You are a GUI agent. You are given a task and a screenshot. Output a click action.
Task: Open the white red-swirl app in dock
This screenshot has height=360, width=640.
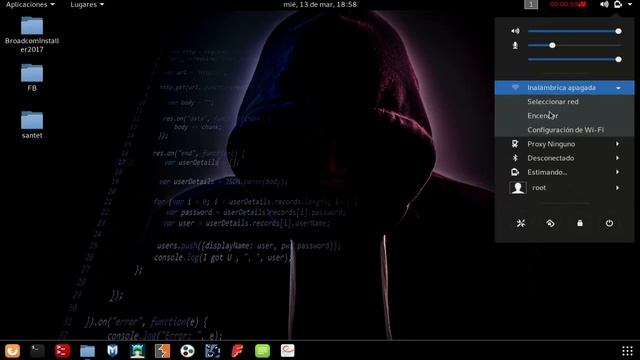(x=287, y=351)
